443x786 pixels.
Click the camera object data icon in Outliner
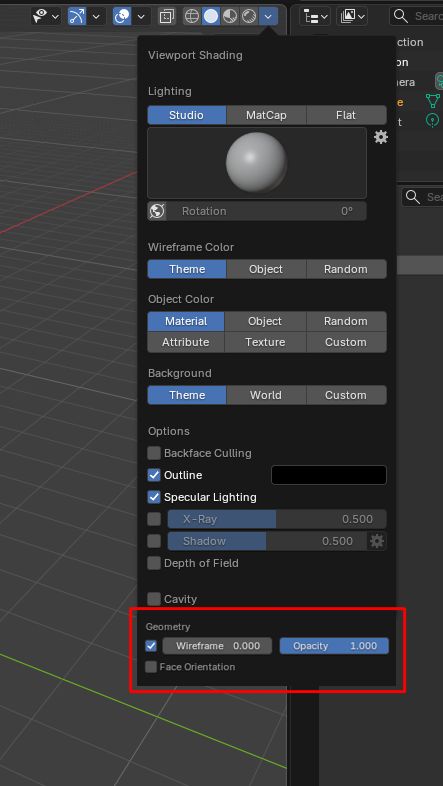point(439,82)
